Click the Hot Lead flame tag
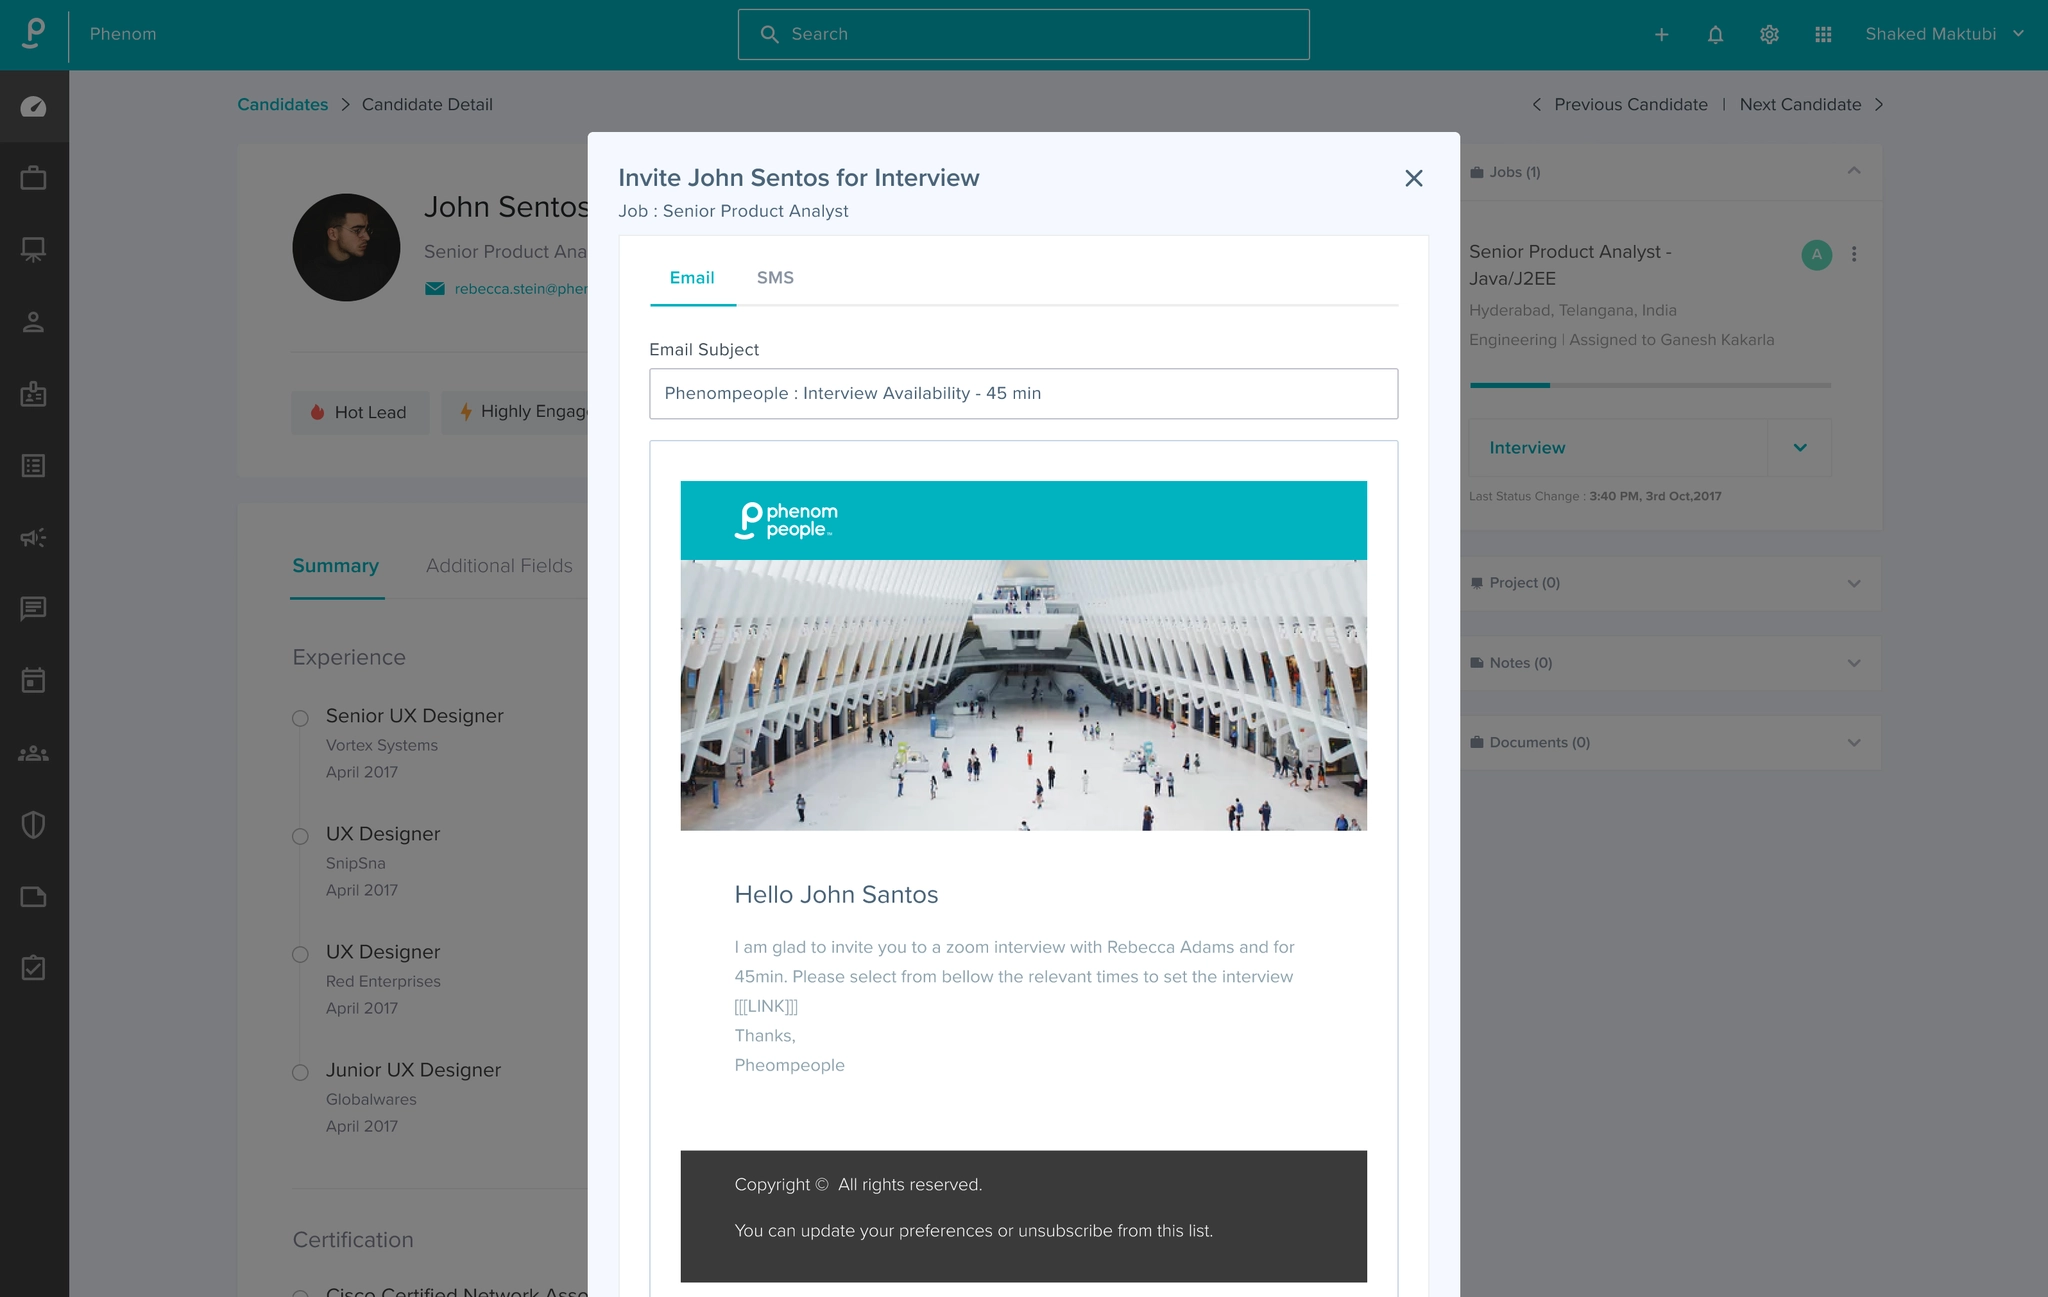The height and width of the screenshot is (1297, 2048). point(359,412)
